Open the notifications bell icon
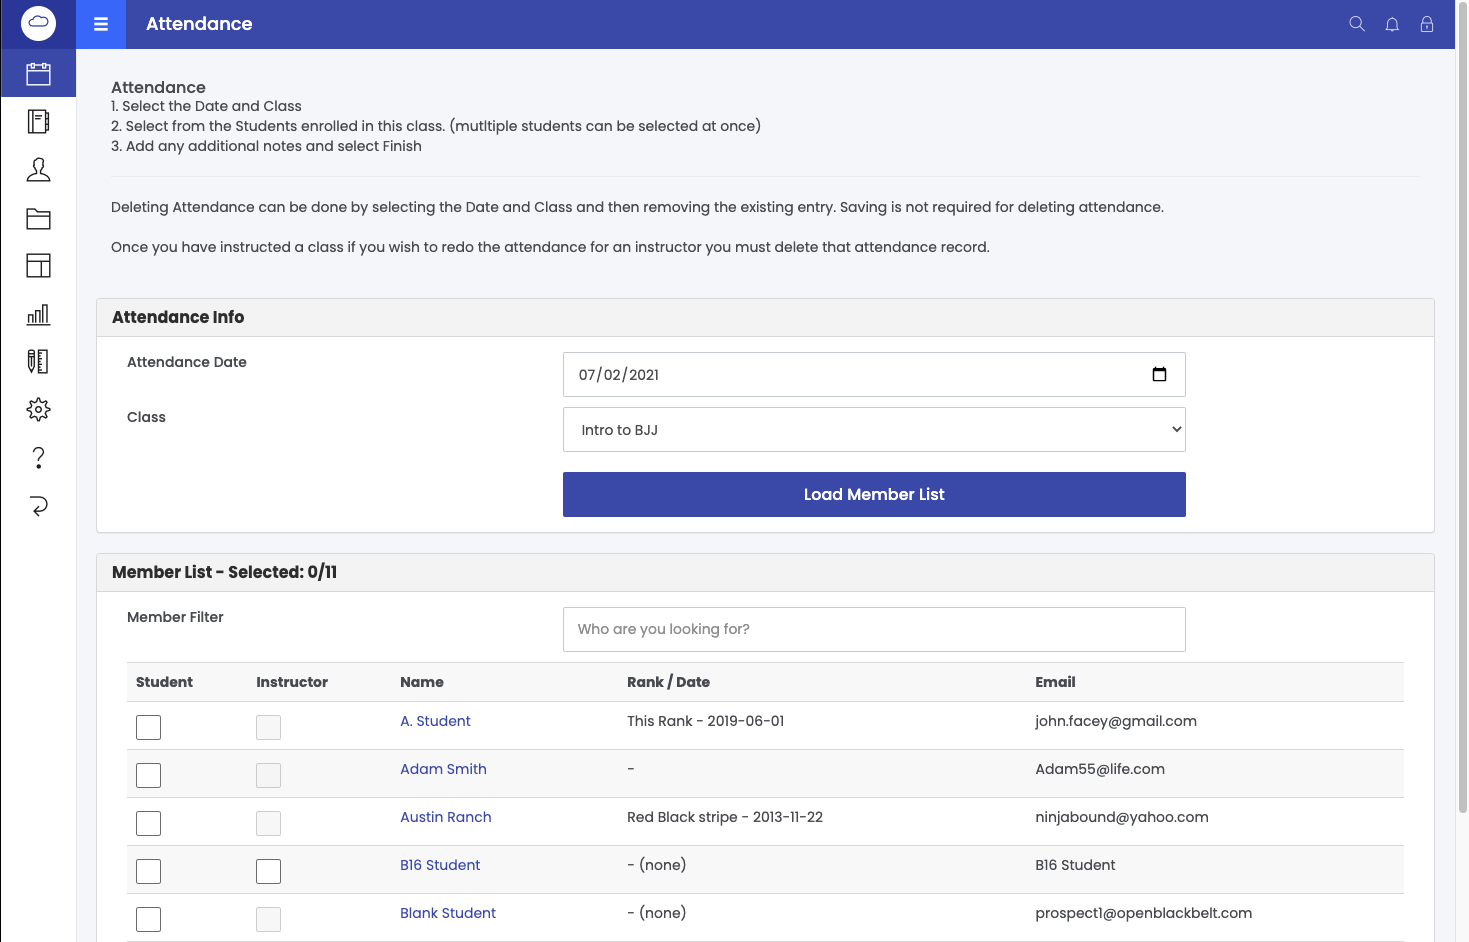This screenshot has height=942, width=1469. (1392, 24)
